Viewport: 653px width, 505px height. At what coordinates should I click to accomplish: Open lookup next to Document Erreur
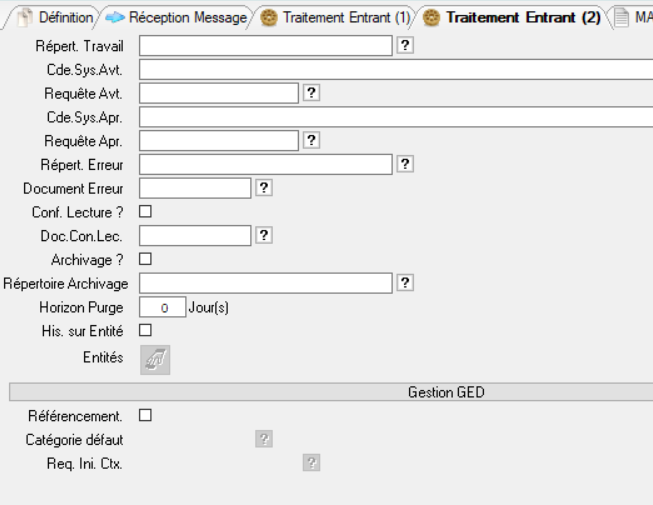click(x=264, y=187)
